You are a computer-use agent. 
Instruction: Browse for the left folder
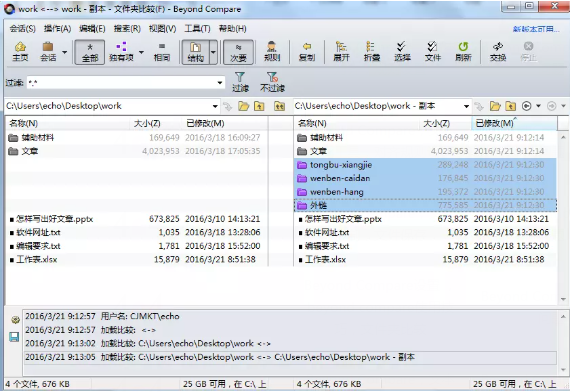pyautogui.click(x=244, y=106)
